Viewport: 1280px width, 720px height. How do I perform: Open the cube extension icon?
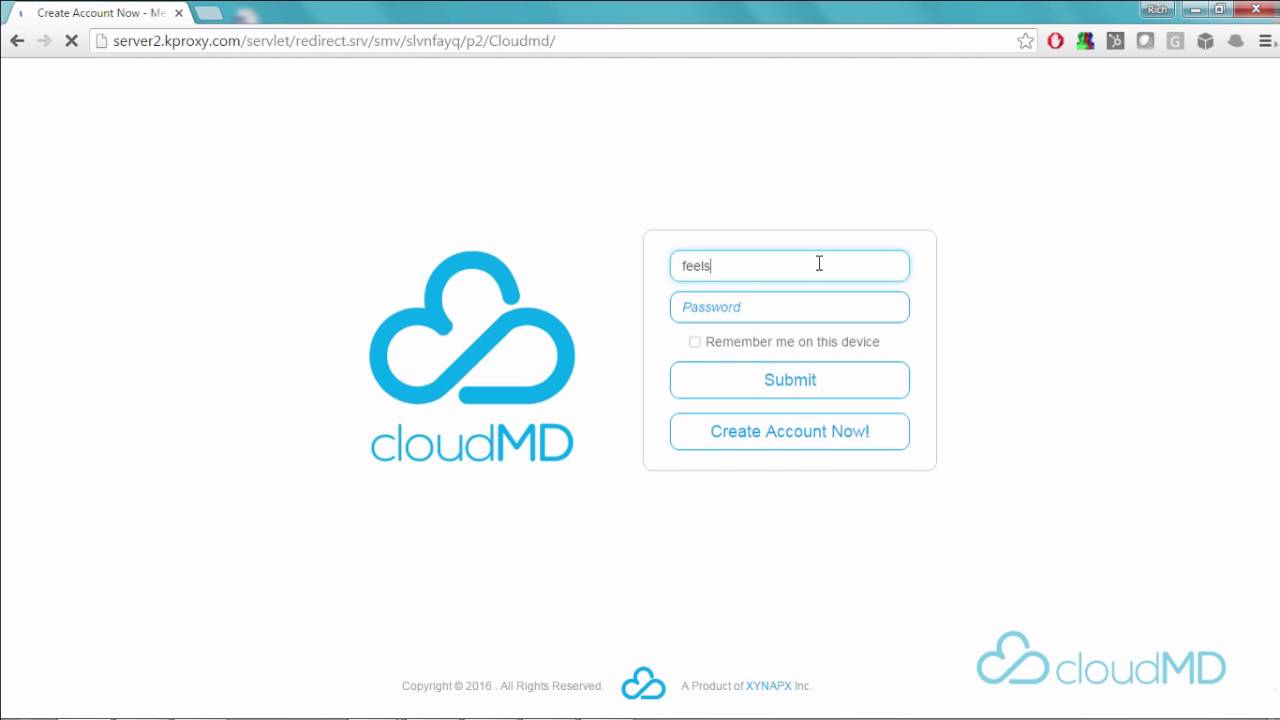1205,41
